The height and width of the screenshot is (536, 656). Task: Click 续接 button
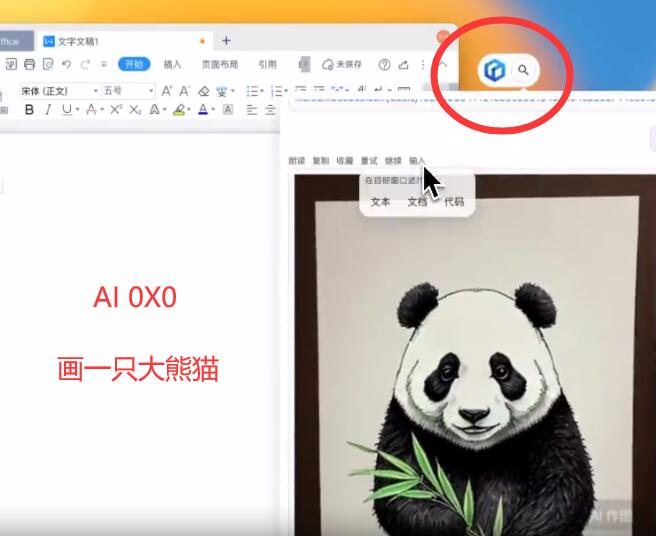point(393,160)
